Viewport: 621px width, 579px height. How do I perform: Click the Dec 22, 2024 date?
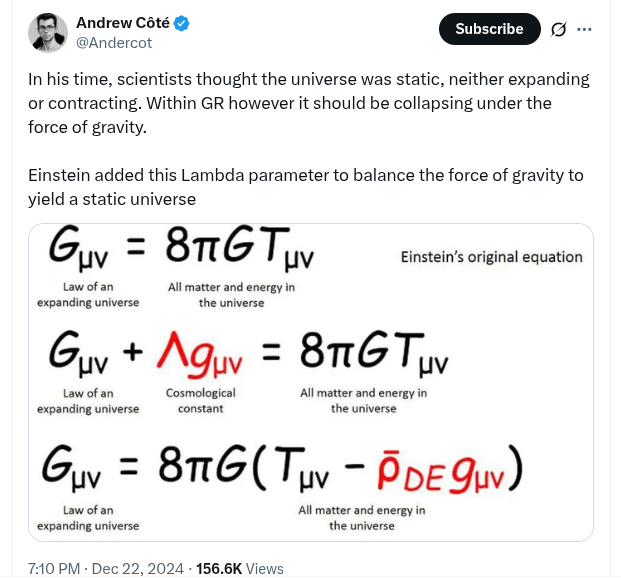[137, 569]
